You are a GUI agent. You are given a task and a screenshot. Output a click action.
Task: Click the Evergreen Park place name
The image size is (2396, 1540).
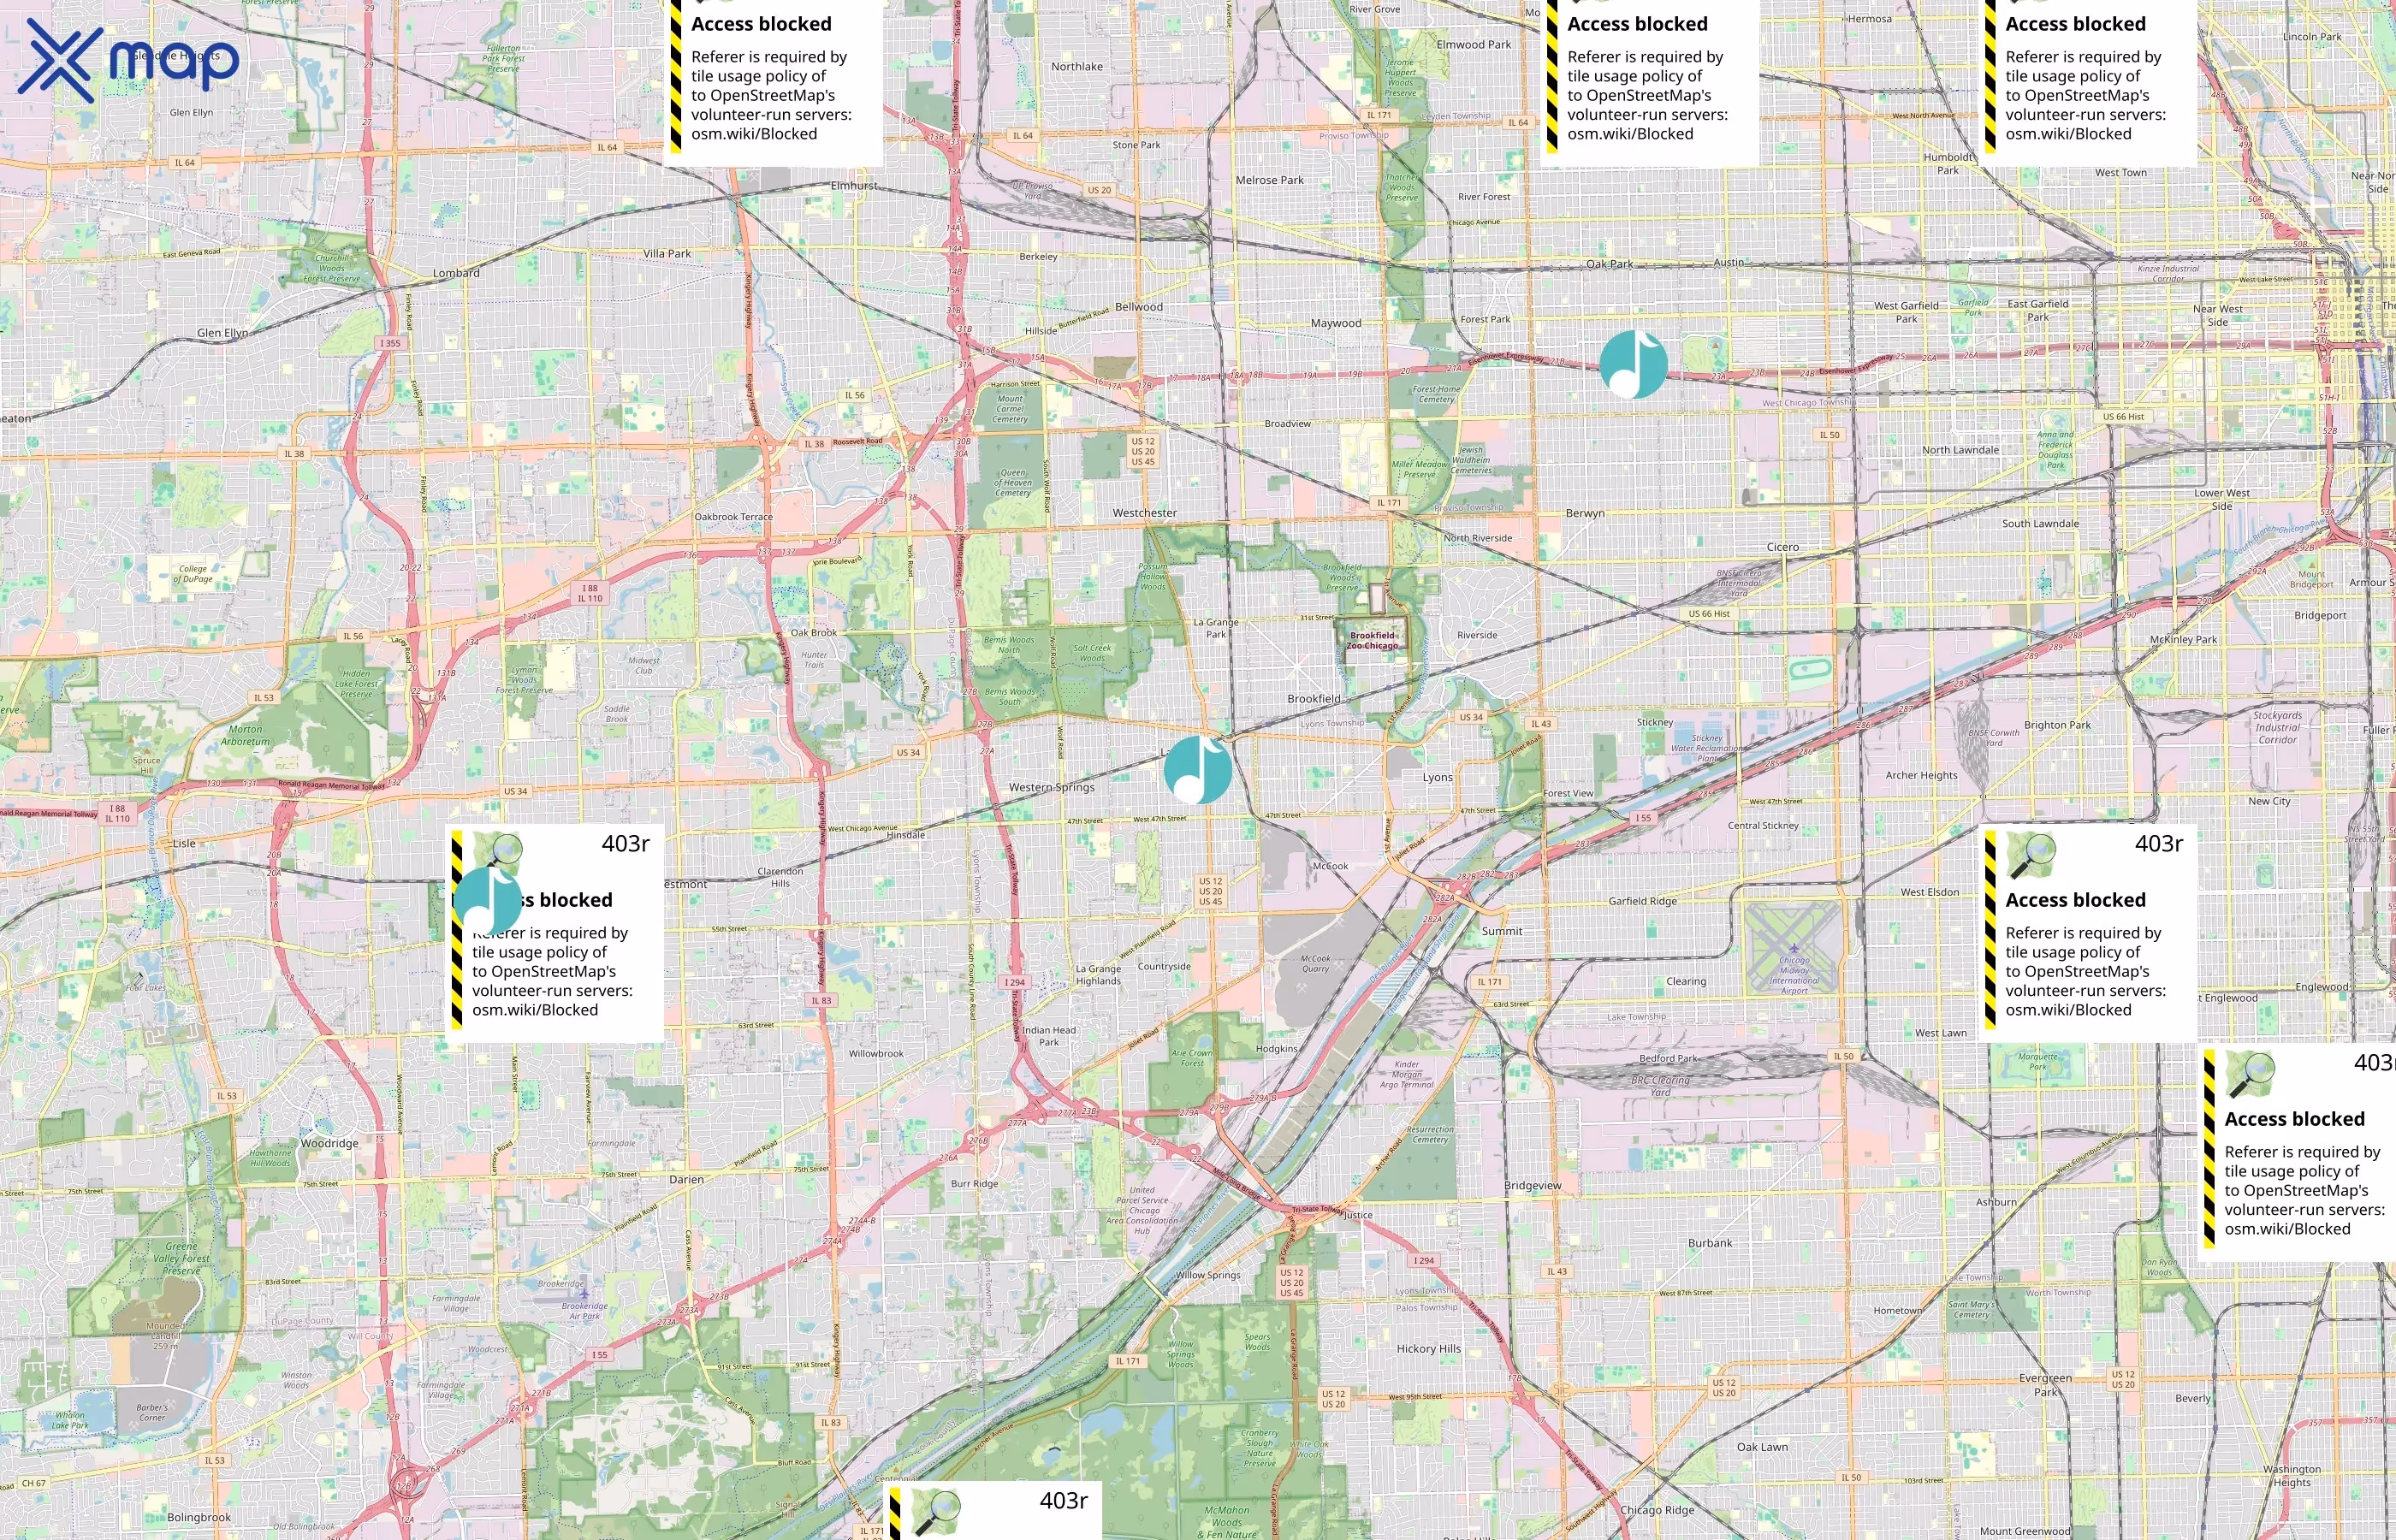(2045, 1385)
